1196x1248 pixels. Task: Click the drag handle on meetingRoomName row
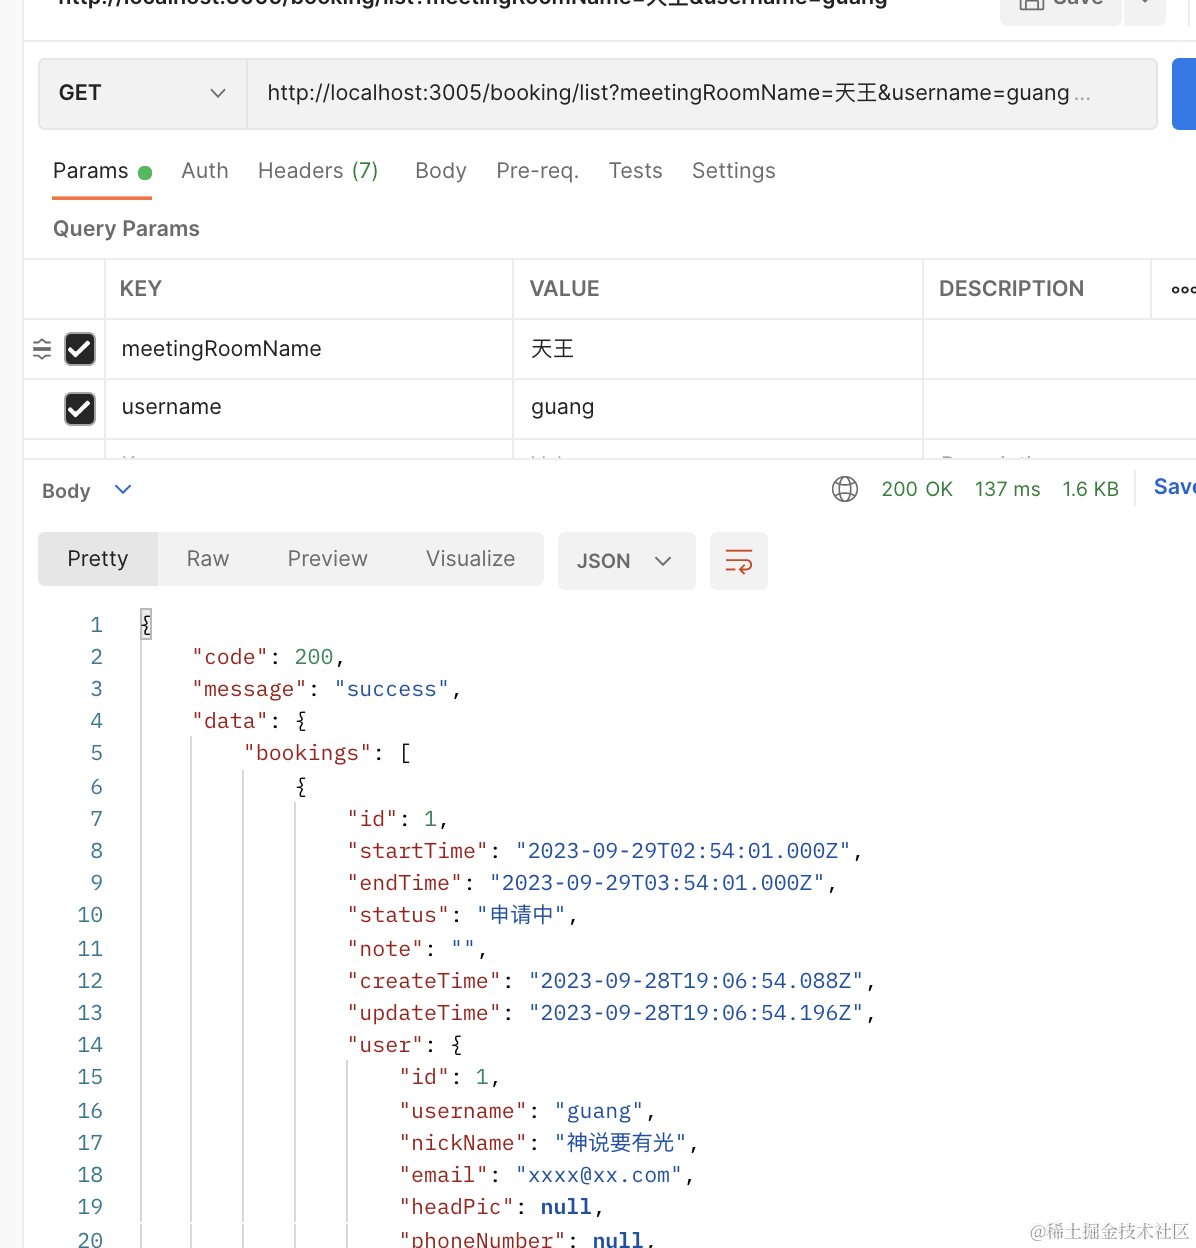pyautogui.click(x=42, y=349)
